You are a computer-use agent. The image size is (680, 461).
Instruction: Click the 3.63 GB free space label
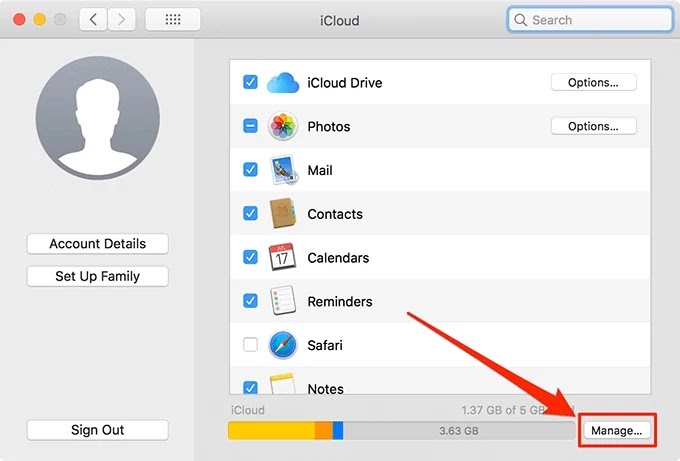(x=459, y=431)
